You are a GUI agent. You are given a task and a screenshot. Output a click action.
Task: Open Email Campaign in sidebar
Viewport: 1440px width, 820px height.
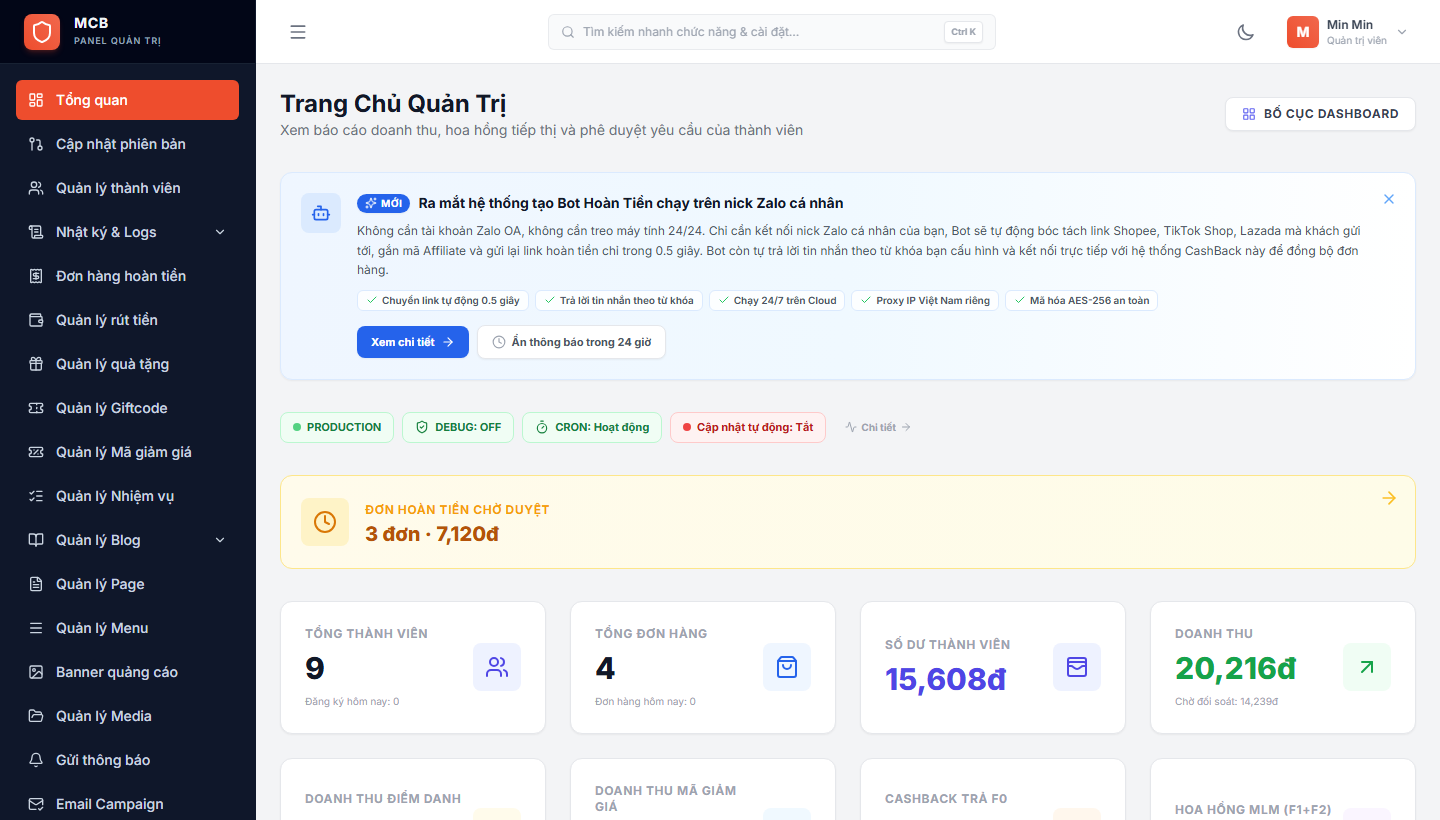coord(128,804)
